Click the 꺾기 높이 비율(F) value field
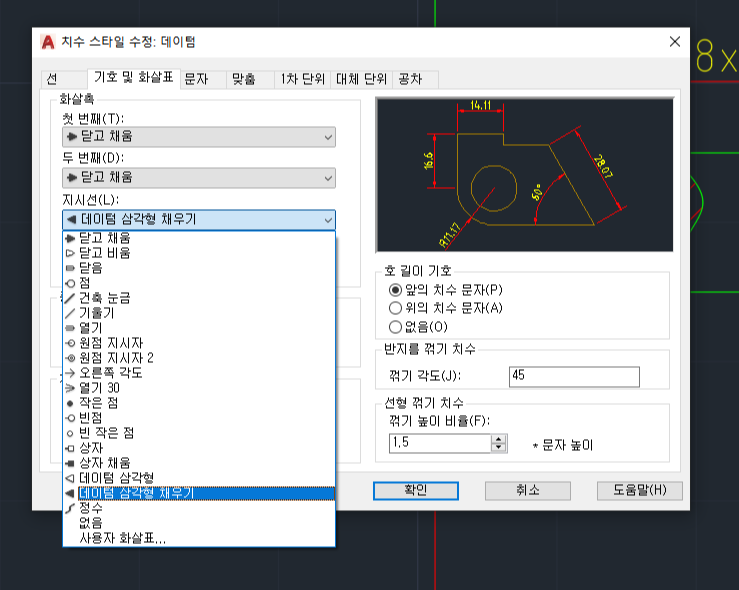 coord(440,443)
